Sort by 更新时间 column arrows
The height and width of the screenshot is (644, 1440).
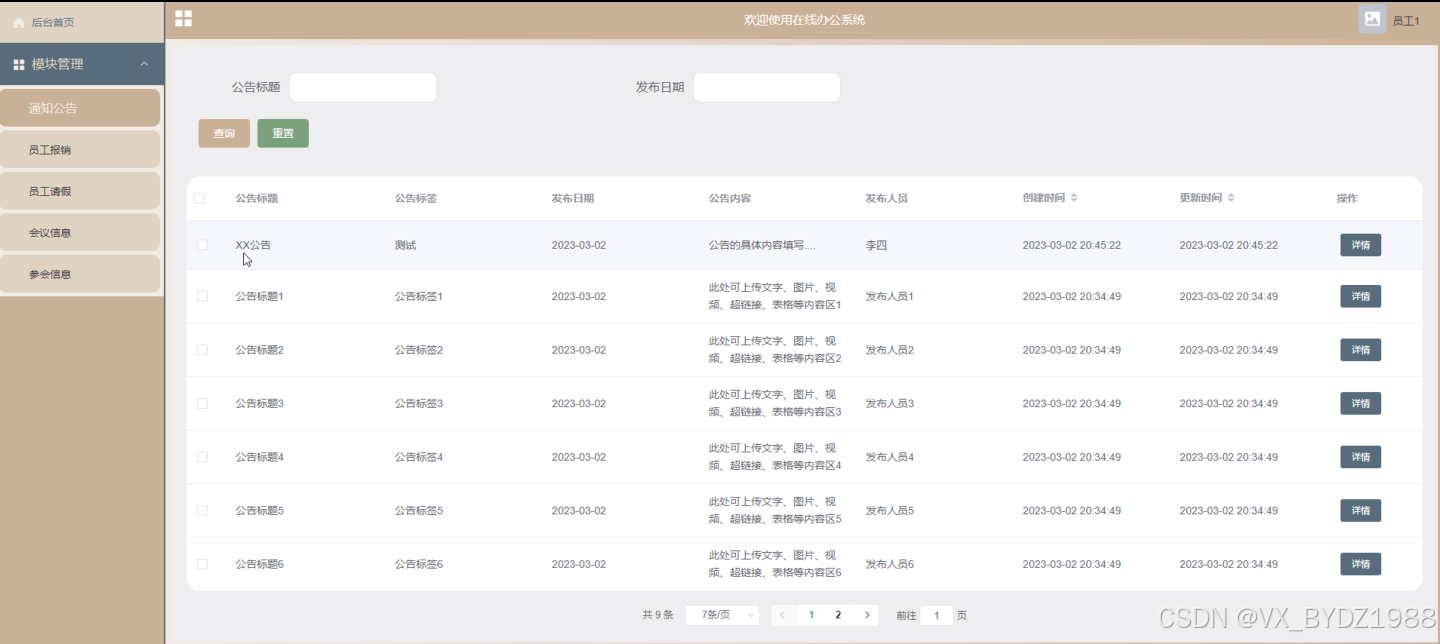coord(1231,198)
